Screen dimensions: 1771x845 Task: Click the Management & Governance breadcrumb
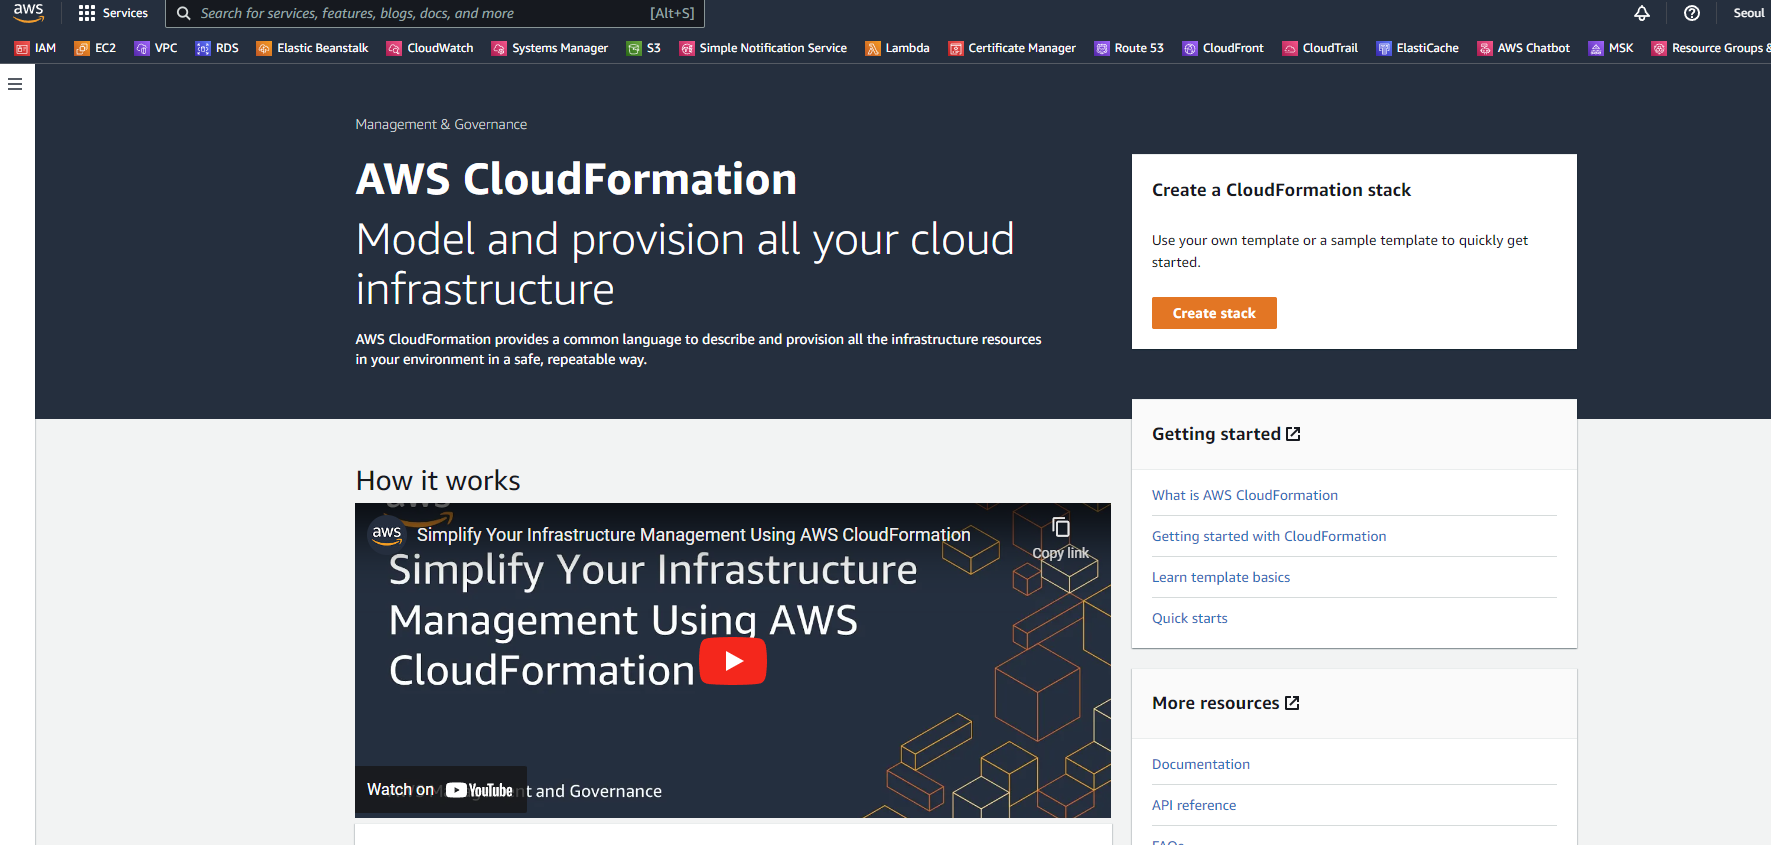click(x=441, y=124)
